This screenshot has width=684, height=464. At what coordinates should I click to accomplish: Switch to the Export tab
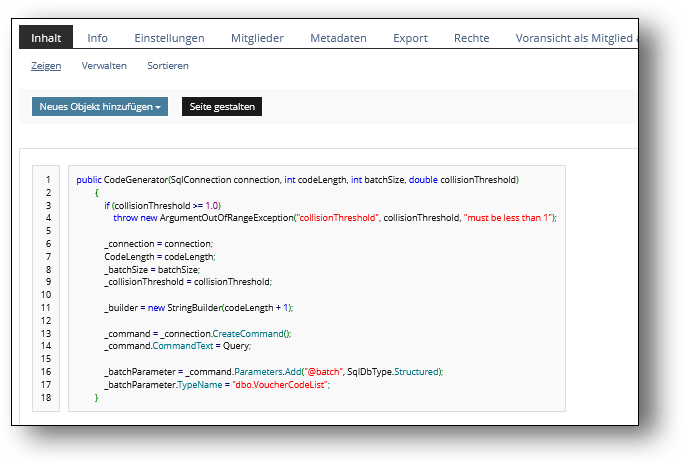[410, 38]
